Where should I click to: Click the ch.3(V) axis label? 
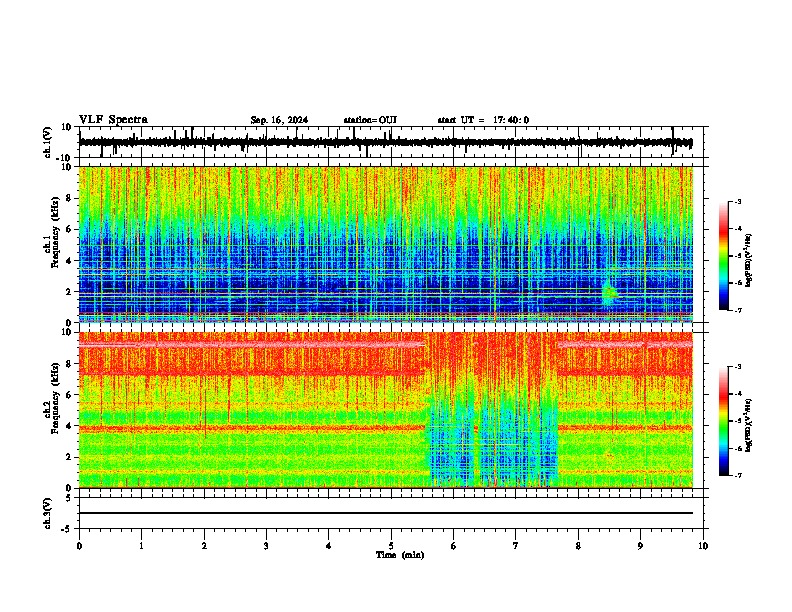pyautogui.click(x=48, y=513)
